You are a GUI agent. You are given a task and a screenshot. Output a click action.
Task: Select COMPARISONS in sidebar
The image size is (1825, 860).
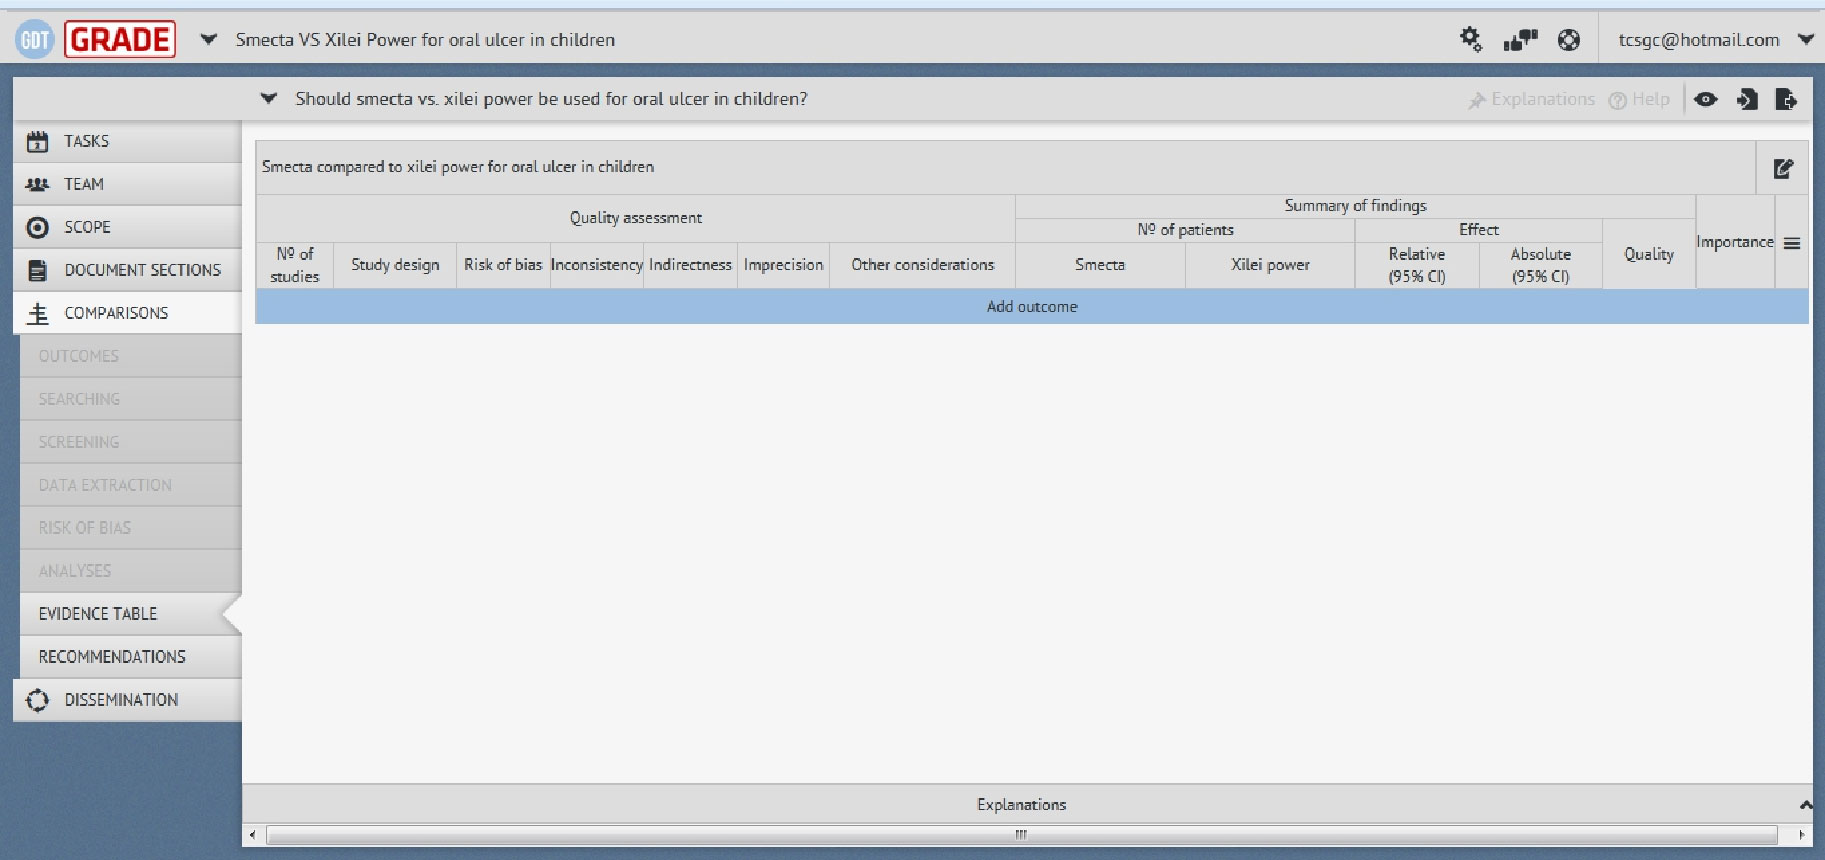coord(128,313)
